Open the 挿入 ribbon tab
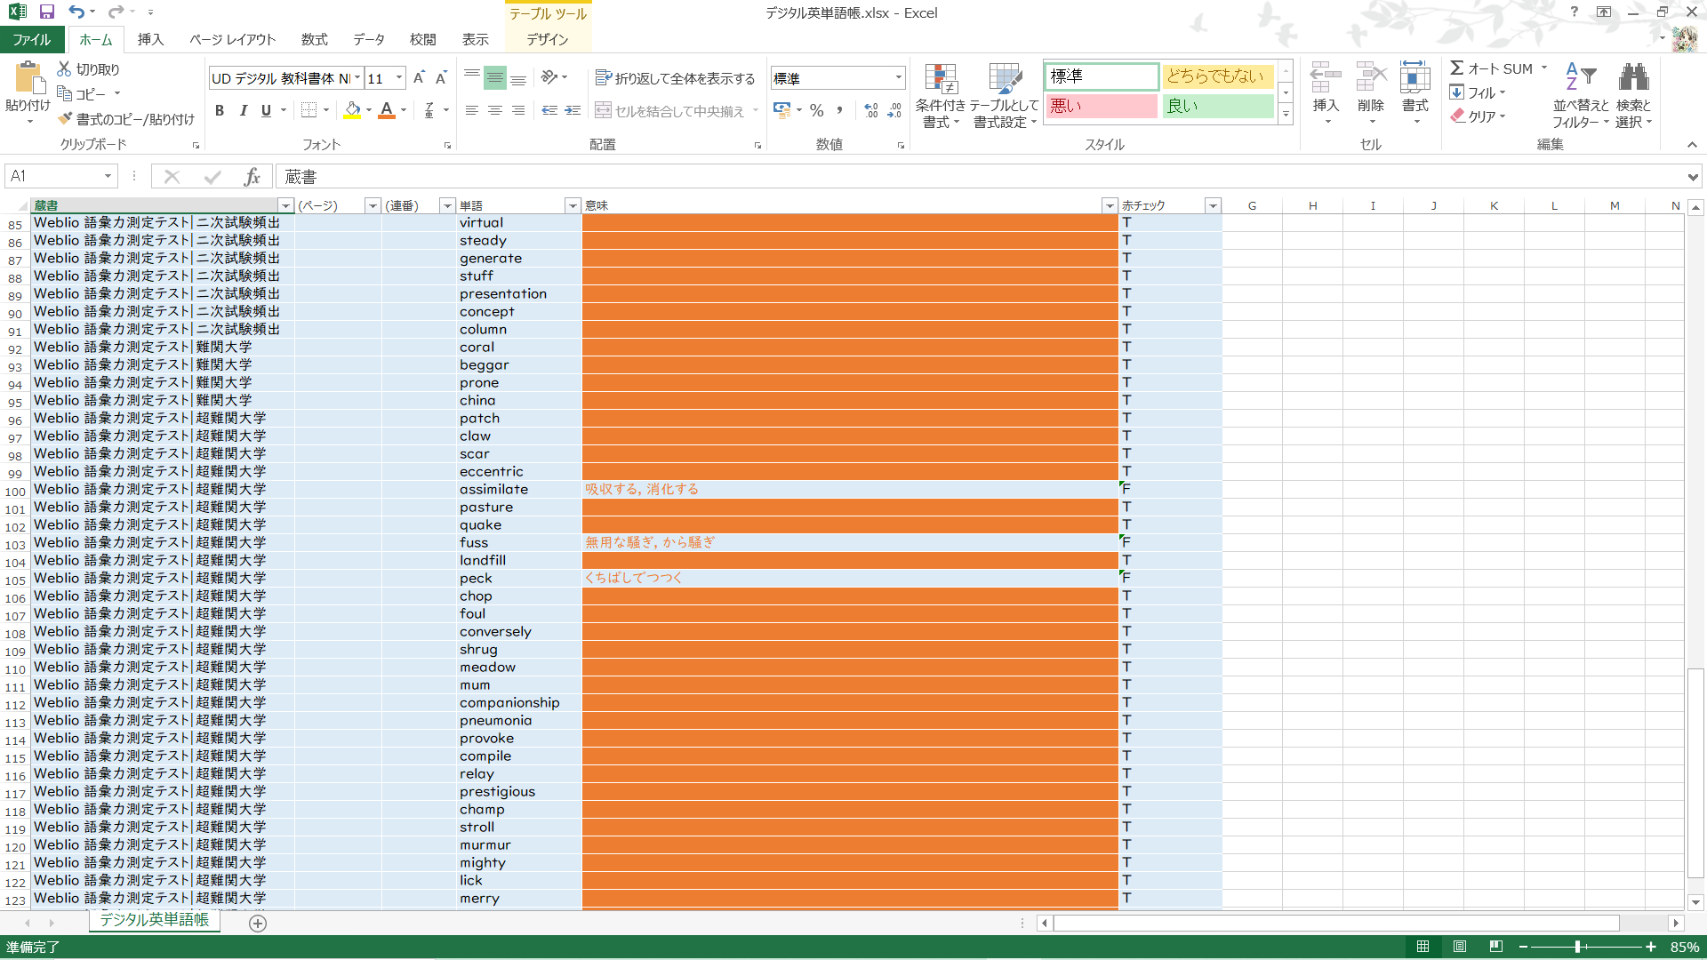 coord(150,40)
